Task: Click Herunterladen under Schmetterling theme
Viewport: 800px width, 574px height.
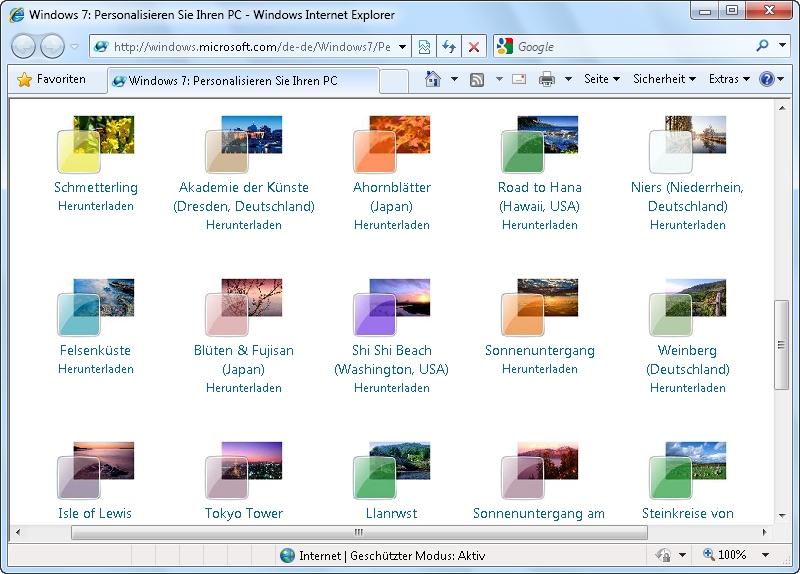Action: pyautogui.click(x=96, y=206)
